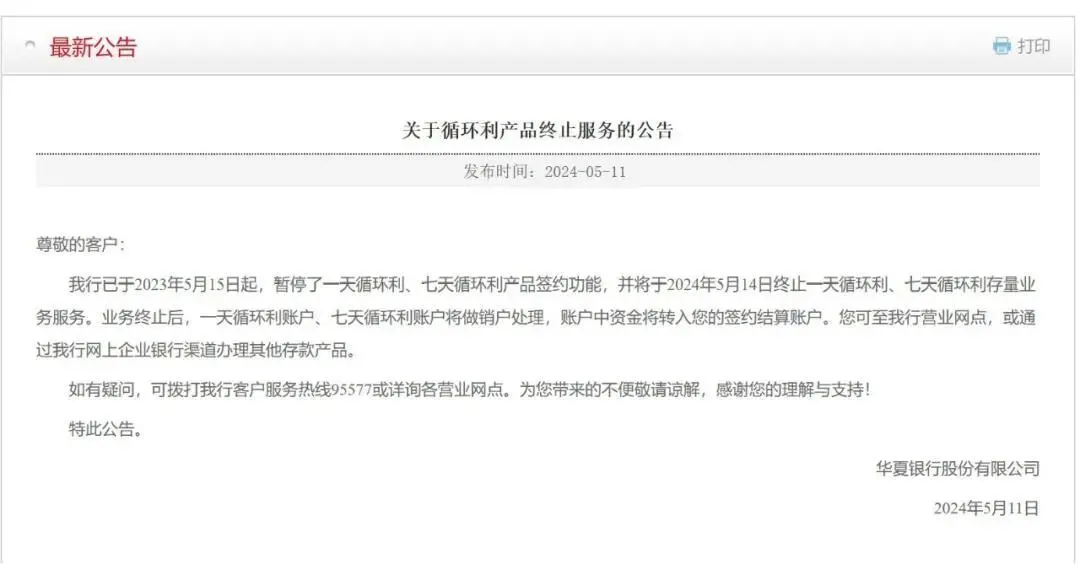Click the dotted separator under the title
This screenshot has width=1080, height=564.
pyautogui.click(x=538, y=154)
